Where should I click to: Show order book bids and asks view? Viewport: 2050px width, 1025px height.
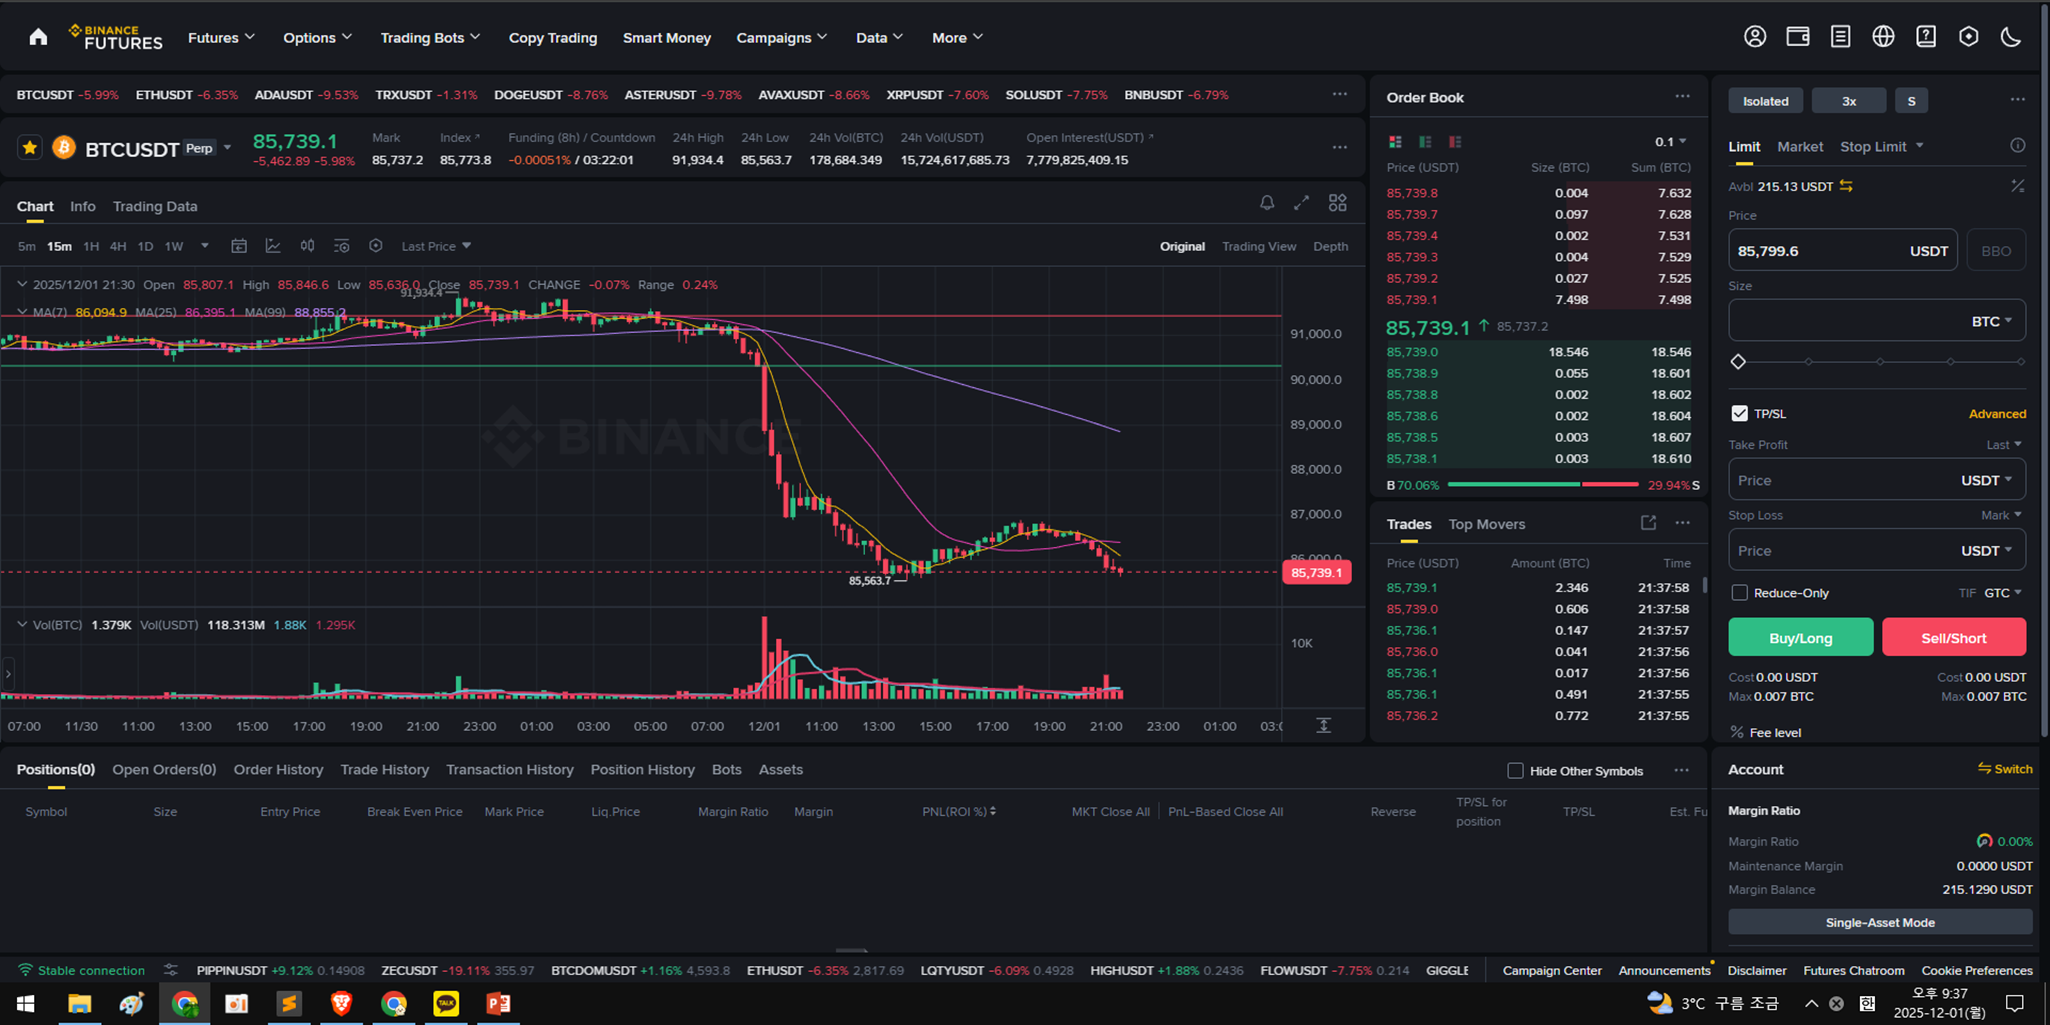tap(1395, 142)
